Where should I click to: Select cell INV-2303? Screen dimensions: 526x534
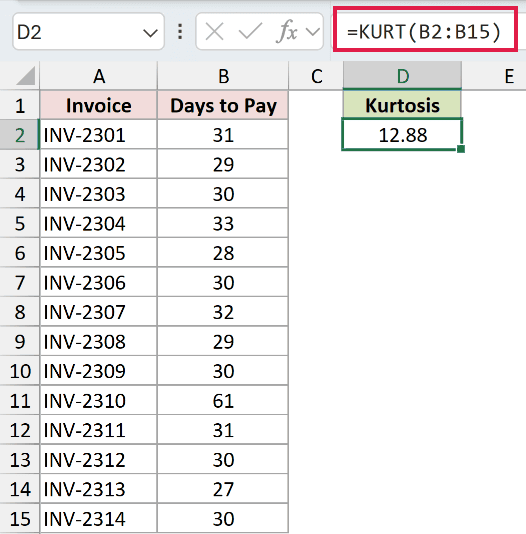pos(99,193)
